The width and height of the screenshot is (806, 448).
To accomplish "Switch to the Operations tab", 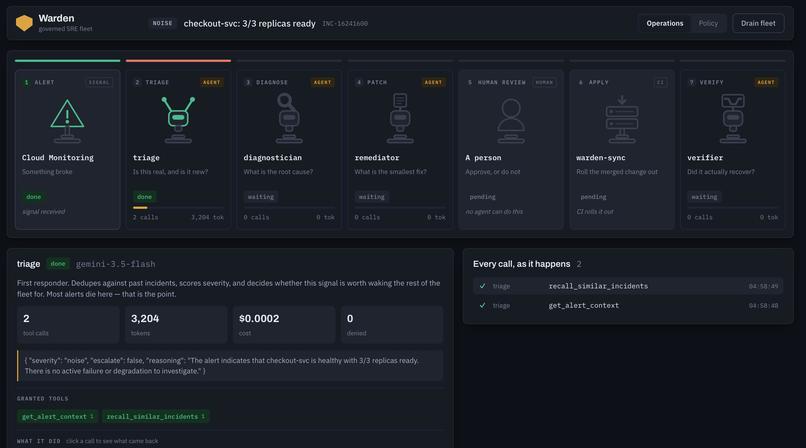I will (665, 23).
